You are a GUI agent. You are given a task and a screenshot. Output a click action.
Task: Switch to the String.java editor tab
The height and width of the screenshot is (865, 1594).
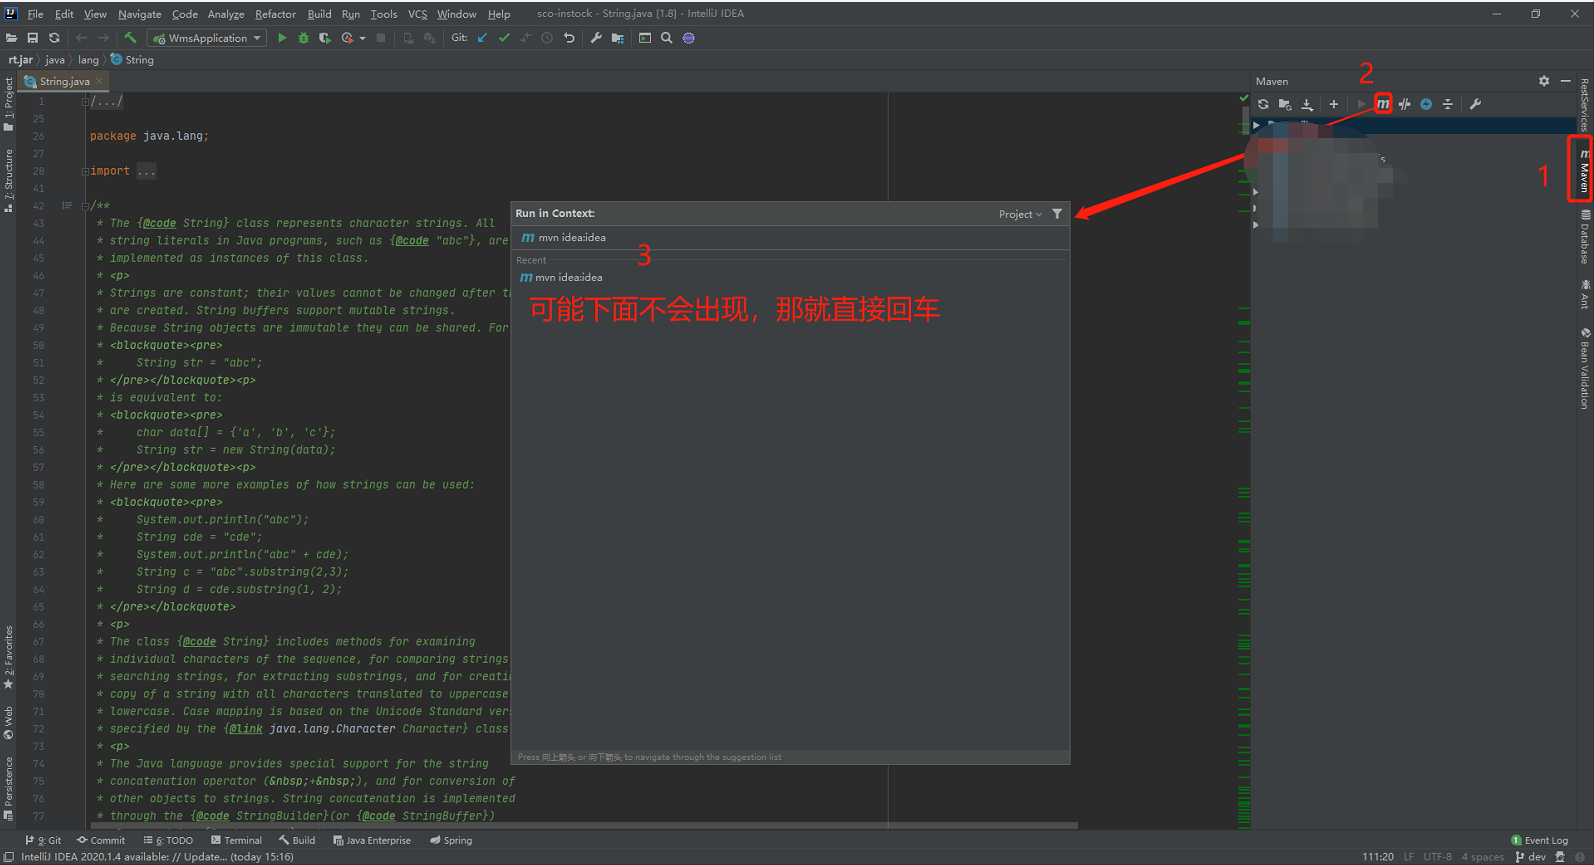pos(64,81)
